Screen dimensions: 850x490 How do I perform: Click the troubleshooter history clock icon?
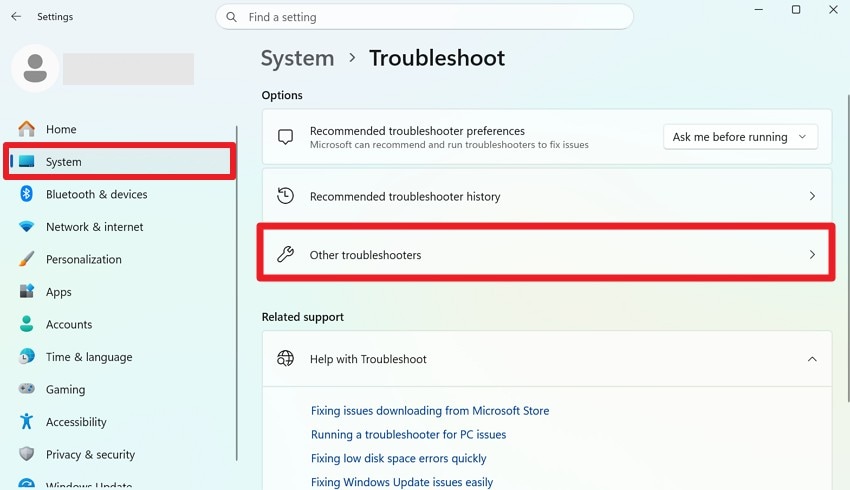click(285, 196)
